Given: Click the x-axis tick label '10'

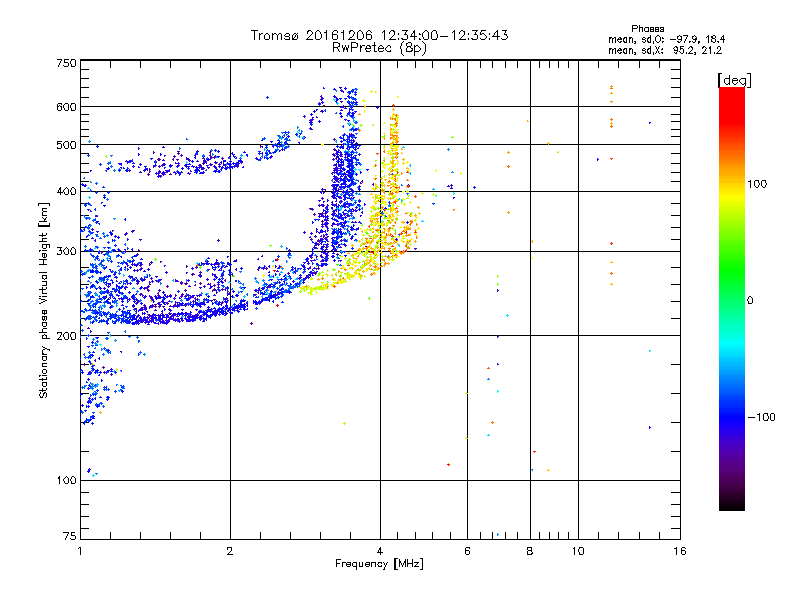Looking at the screenshot, I should point(578,551).
